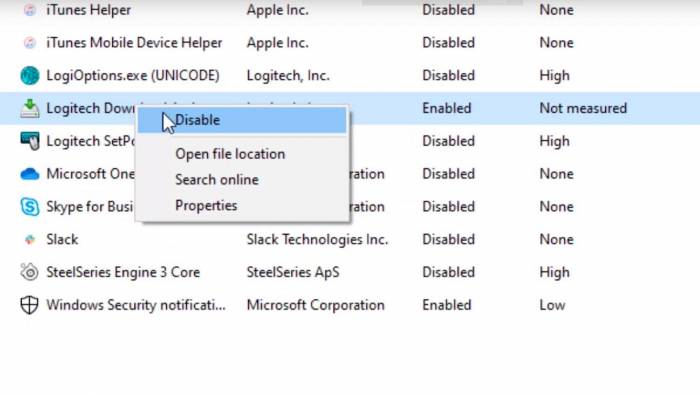Screen dimensions: 700x394
Task: Click the Logitech SetPoint mouse icon
Action: click(29, 141)
